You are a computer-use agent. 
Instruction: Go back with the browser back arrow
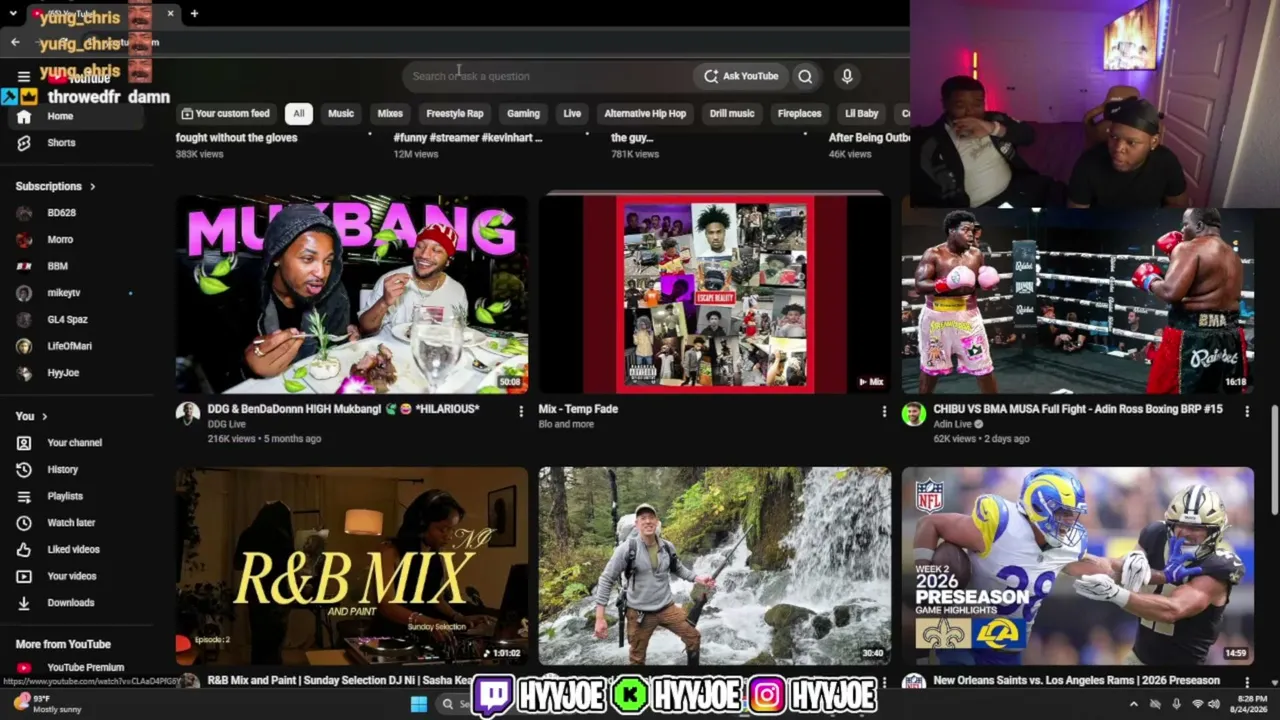pyautogui.click(x=15, y=42)
